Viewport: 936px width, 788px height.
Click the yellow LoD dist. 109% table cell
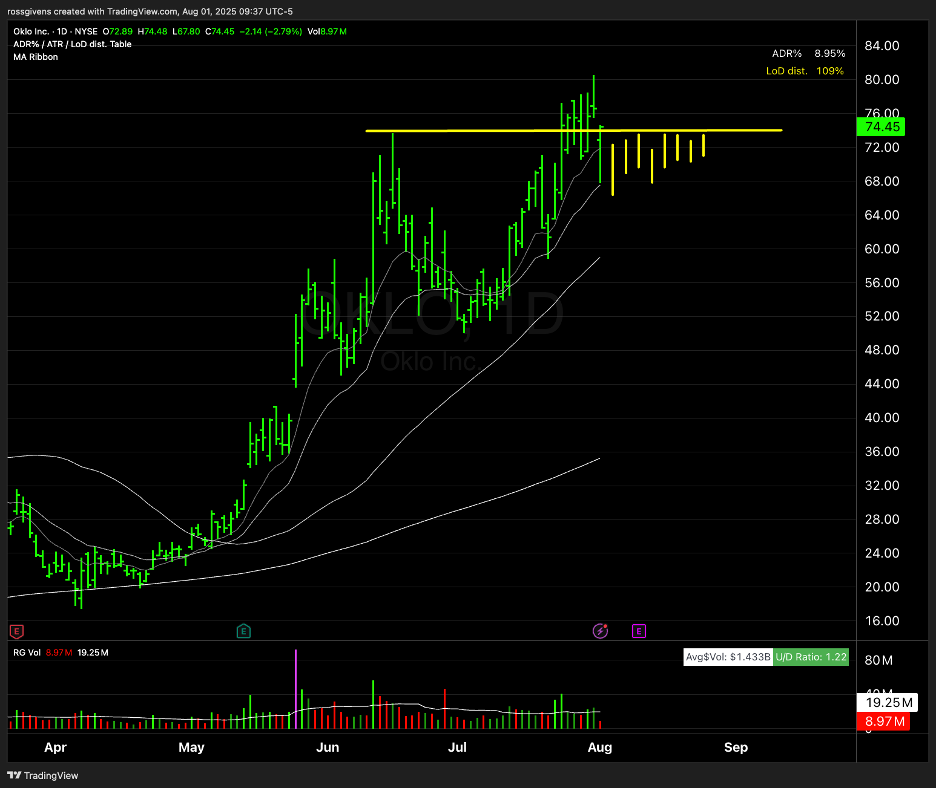pyautogui.click(x=804, y=71)
